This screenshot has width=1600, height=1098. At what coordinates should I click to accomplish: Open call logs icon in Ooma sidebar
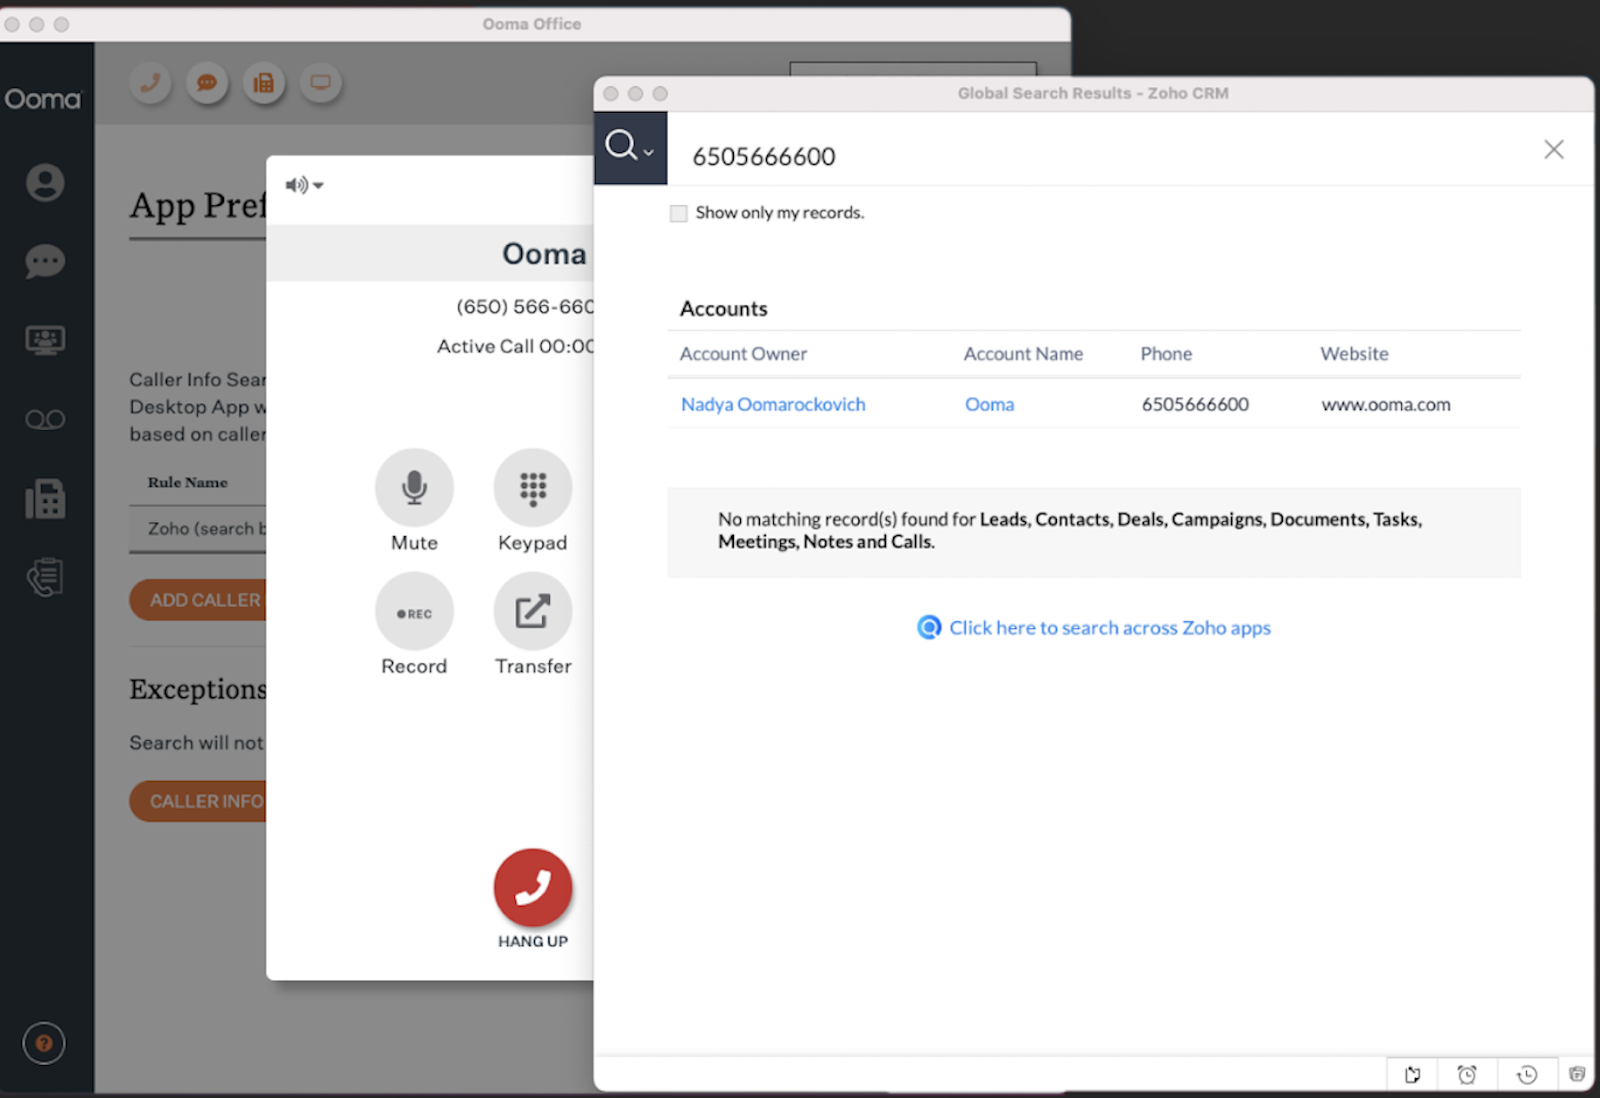[x=45, y=577]
